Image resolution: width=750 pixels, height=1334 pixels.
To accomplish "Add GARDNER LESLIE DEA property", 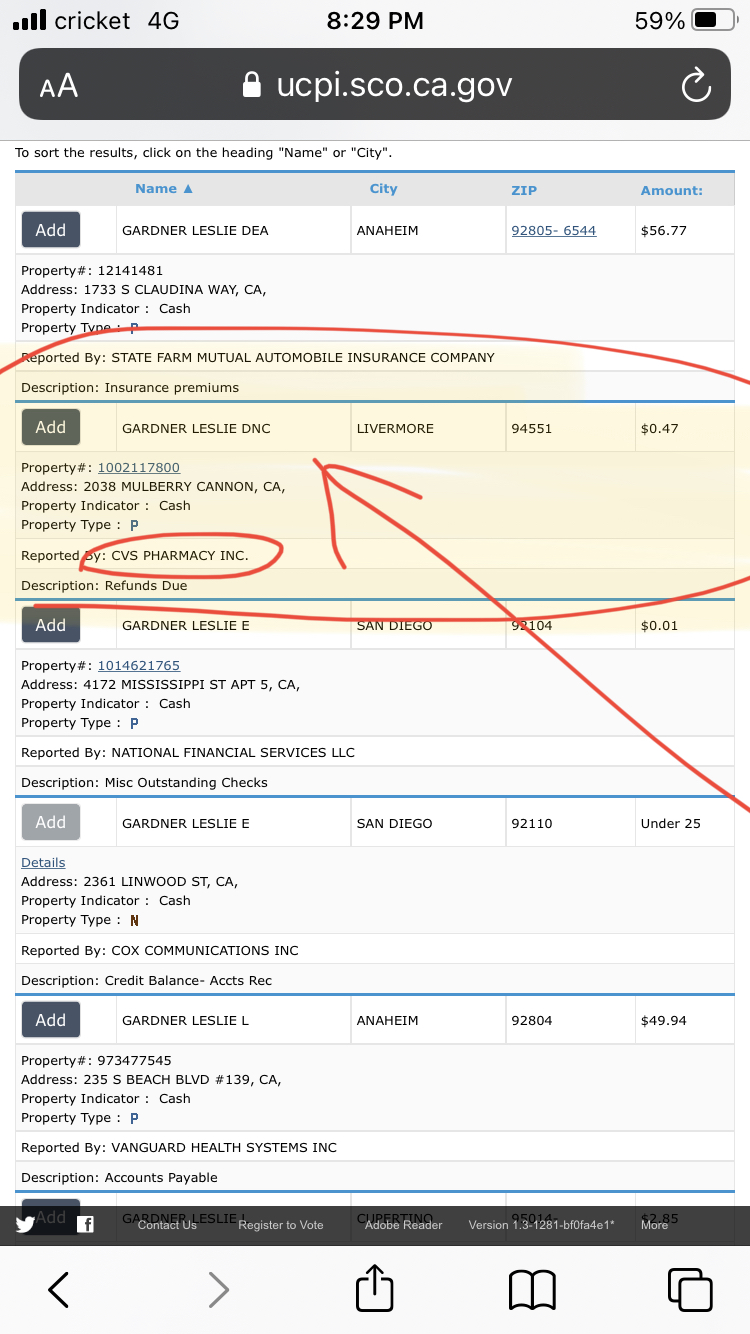I will click(x=51, y=230).
